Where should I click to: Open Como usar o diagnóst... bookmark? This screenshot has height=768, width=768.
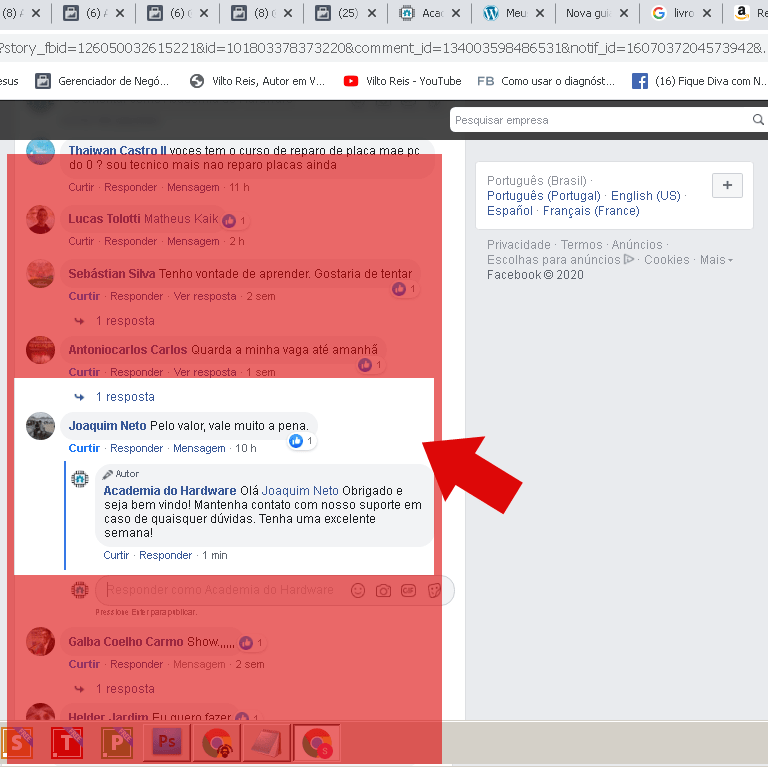point(546,81)
